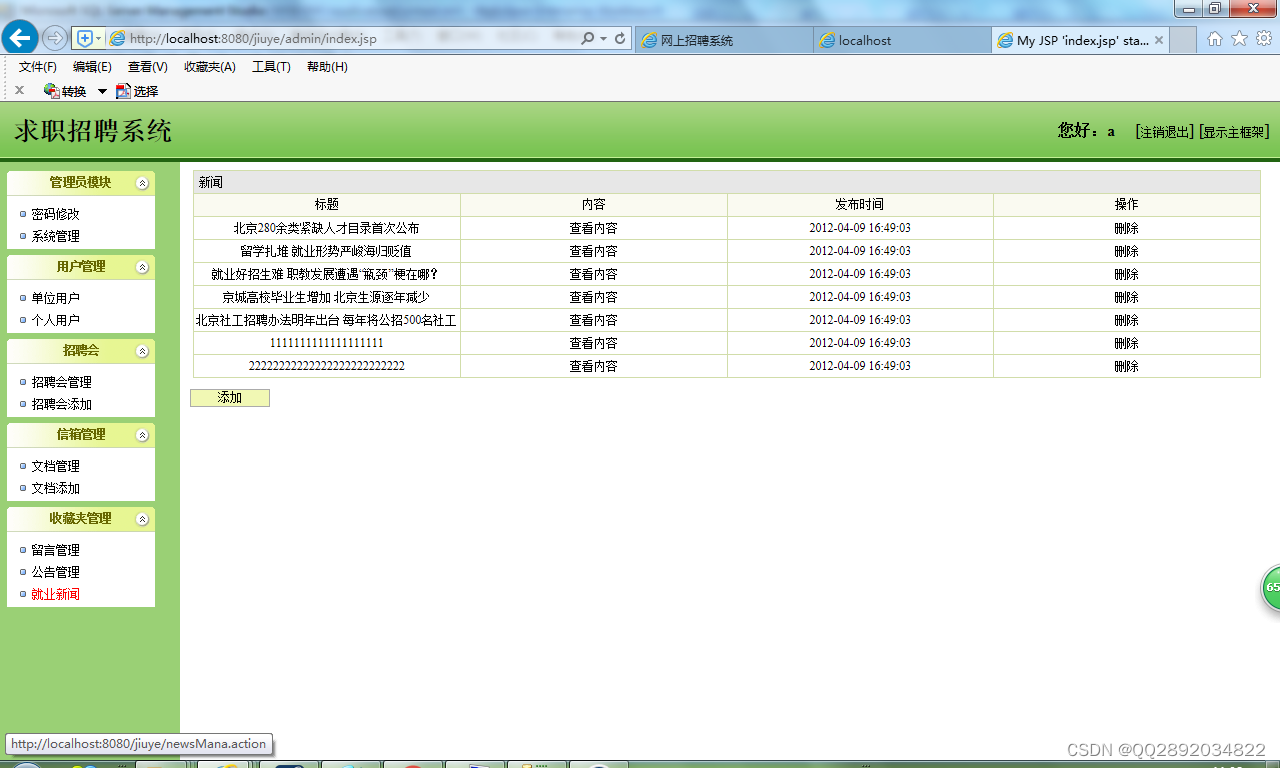Click the 显示主框架 link
This screenshot has width=1280, height=768.
click(1234, 132)
